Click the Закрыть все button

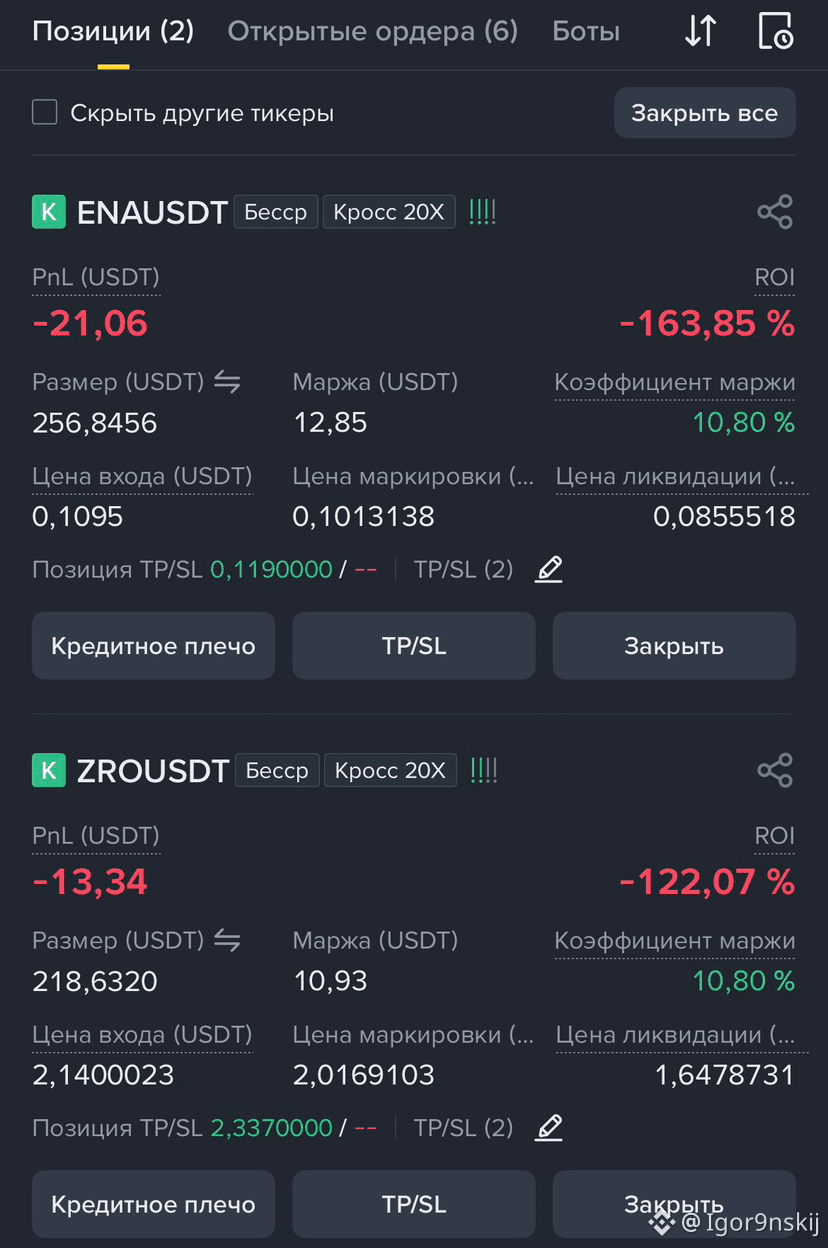pyautogui.click(x=705, y=113)
